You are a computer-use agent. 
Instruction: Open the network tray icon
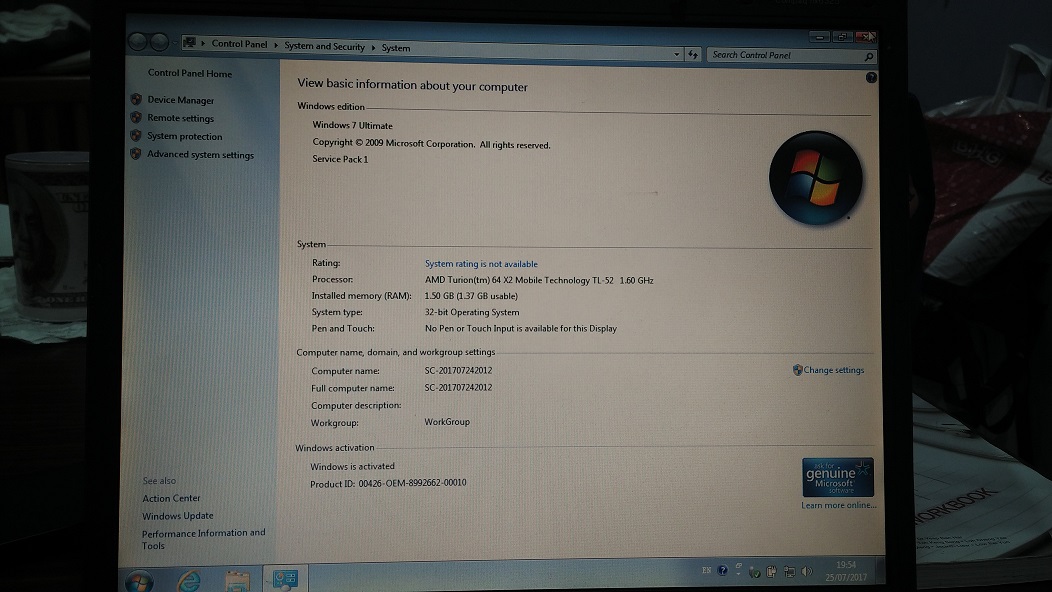[790, 572]
